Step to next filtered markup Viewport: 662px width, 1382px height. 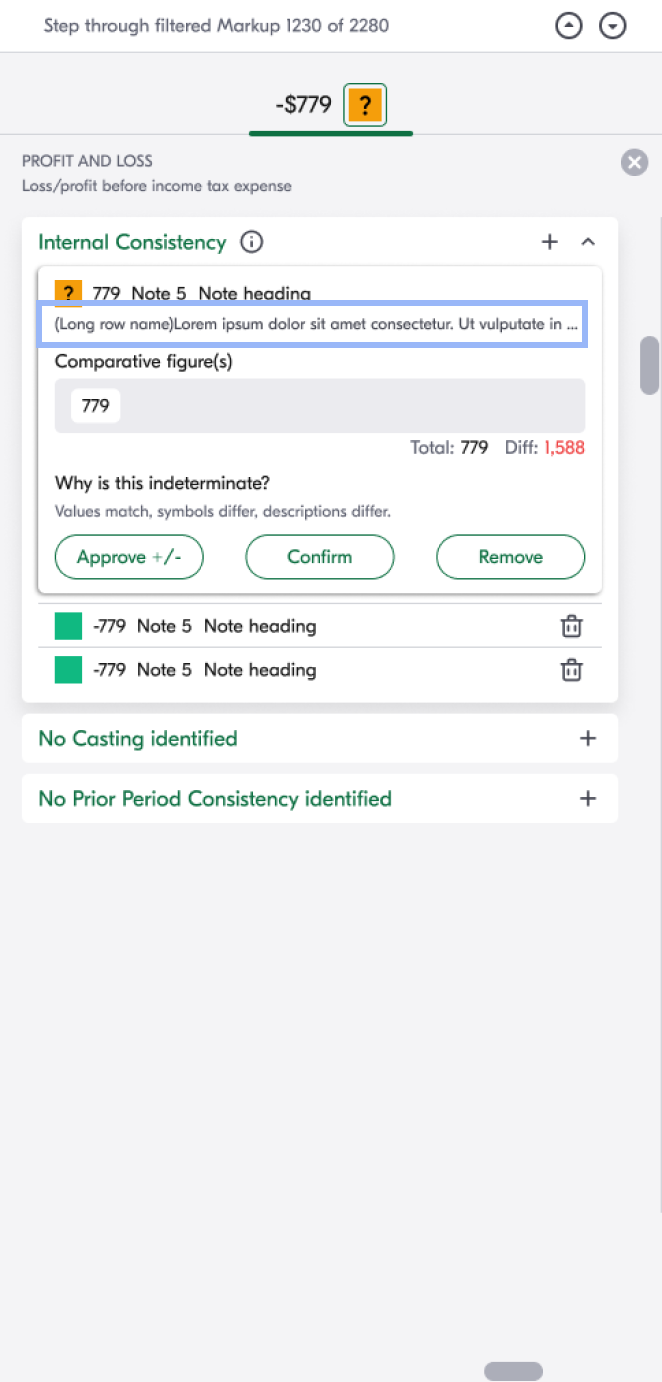click(x=613, y=27)
